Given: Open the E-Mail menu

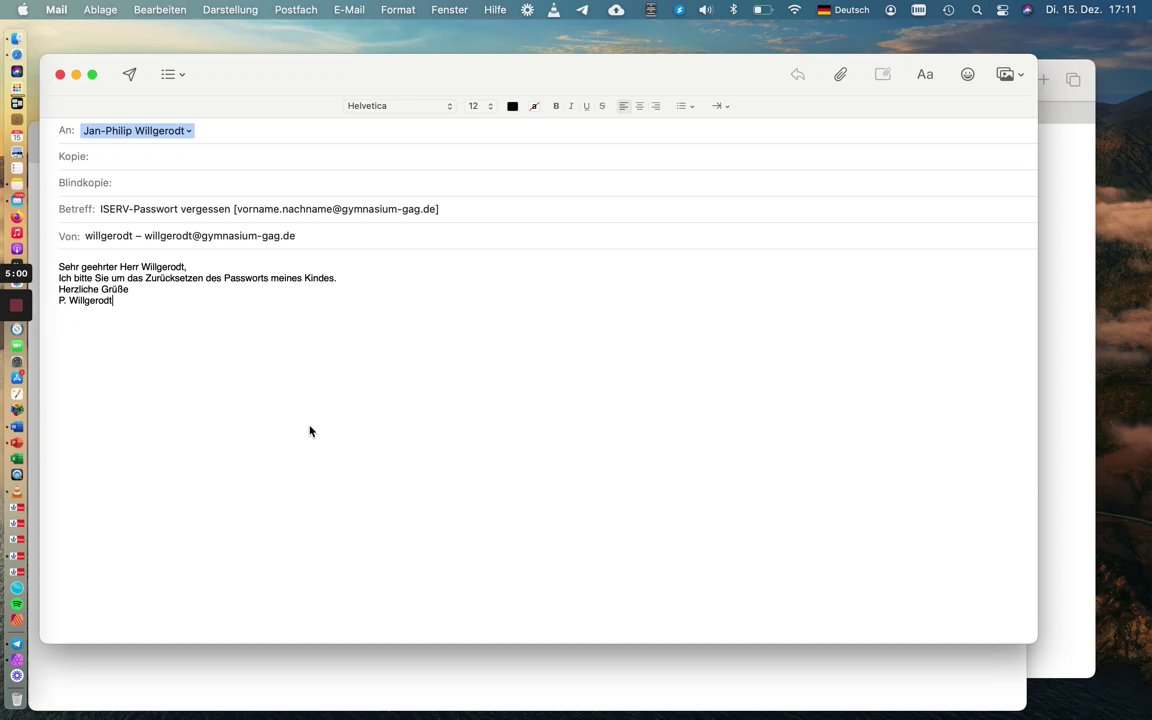Looking at the screenshot, I should [349, 10].
